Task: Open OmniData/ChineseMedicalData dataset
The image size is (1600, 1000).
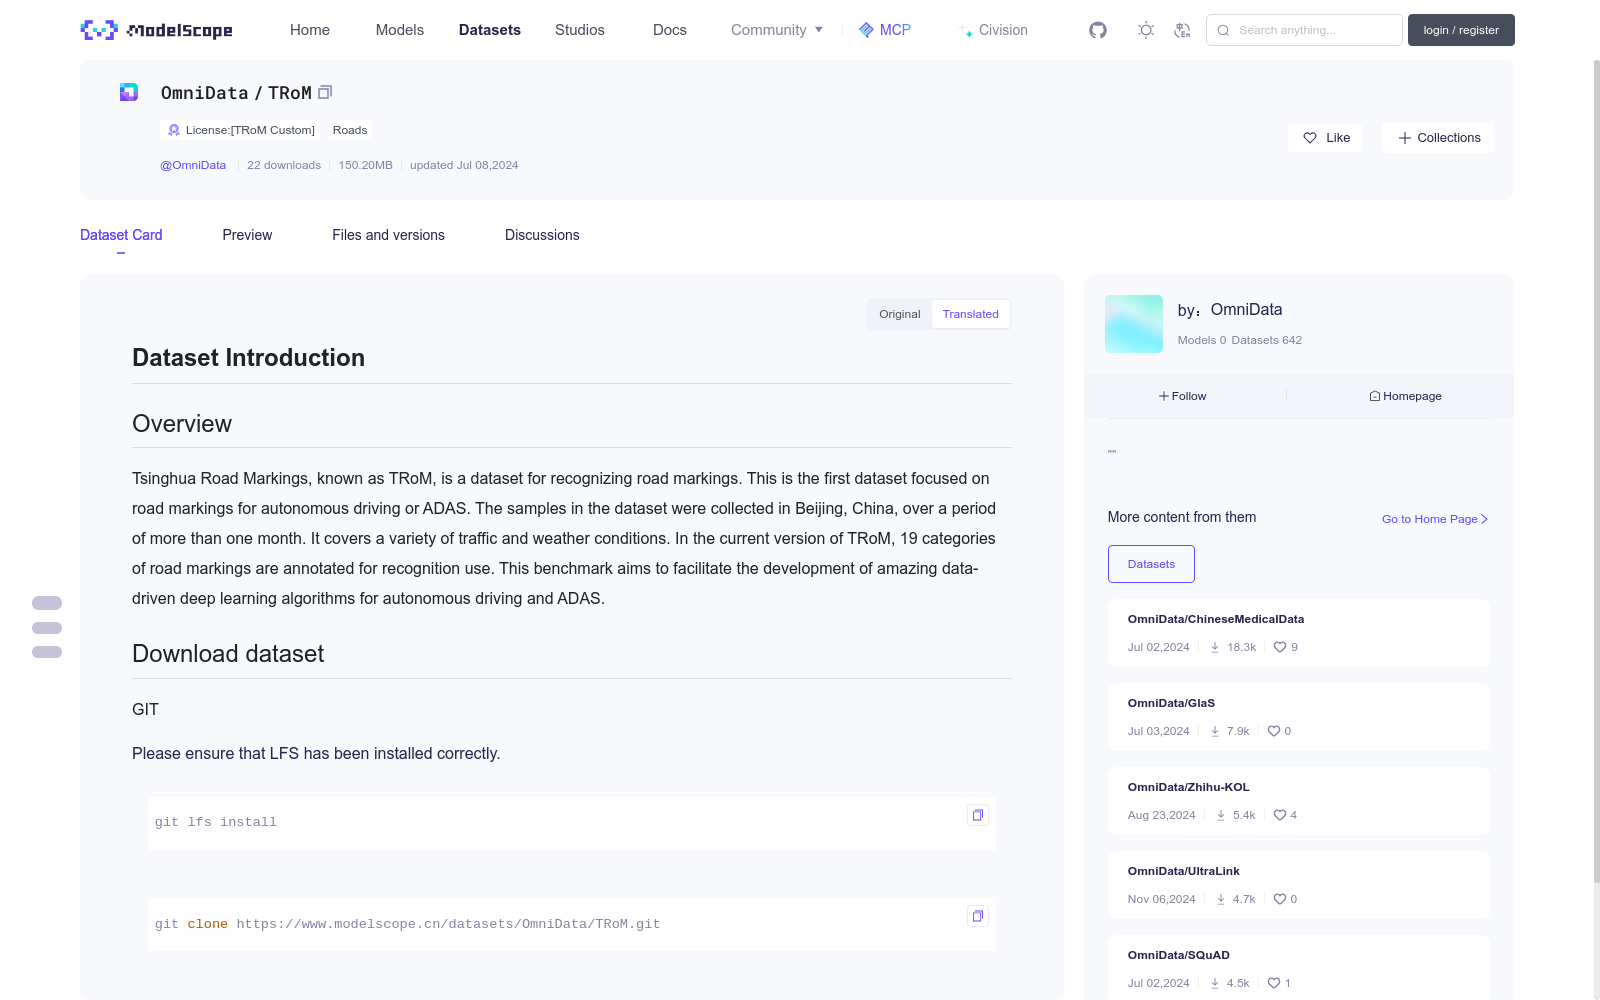Action: tap(1216, 619)
